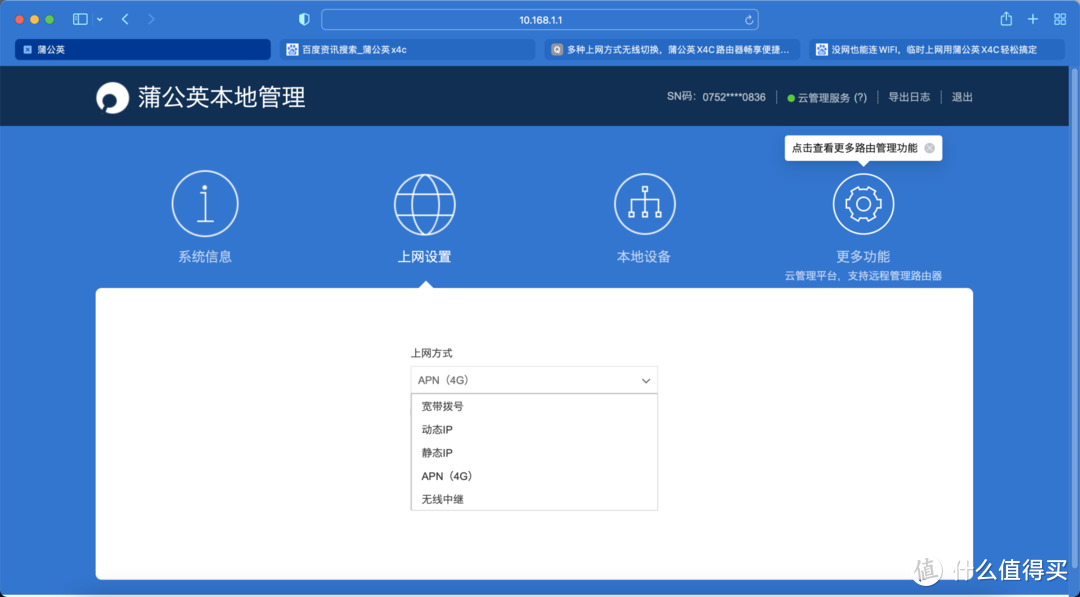Image resolution: width=1080 pixels, height=597 pixels.
Task: Click the 导出日志 link
Action: coord(909,97)
